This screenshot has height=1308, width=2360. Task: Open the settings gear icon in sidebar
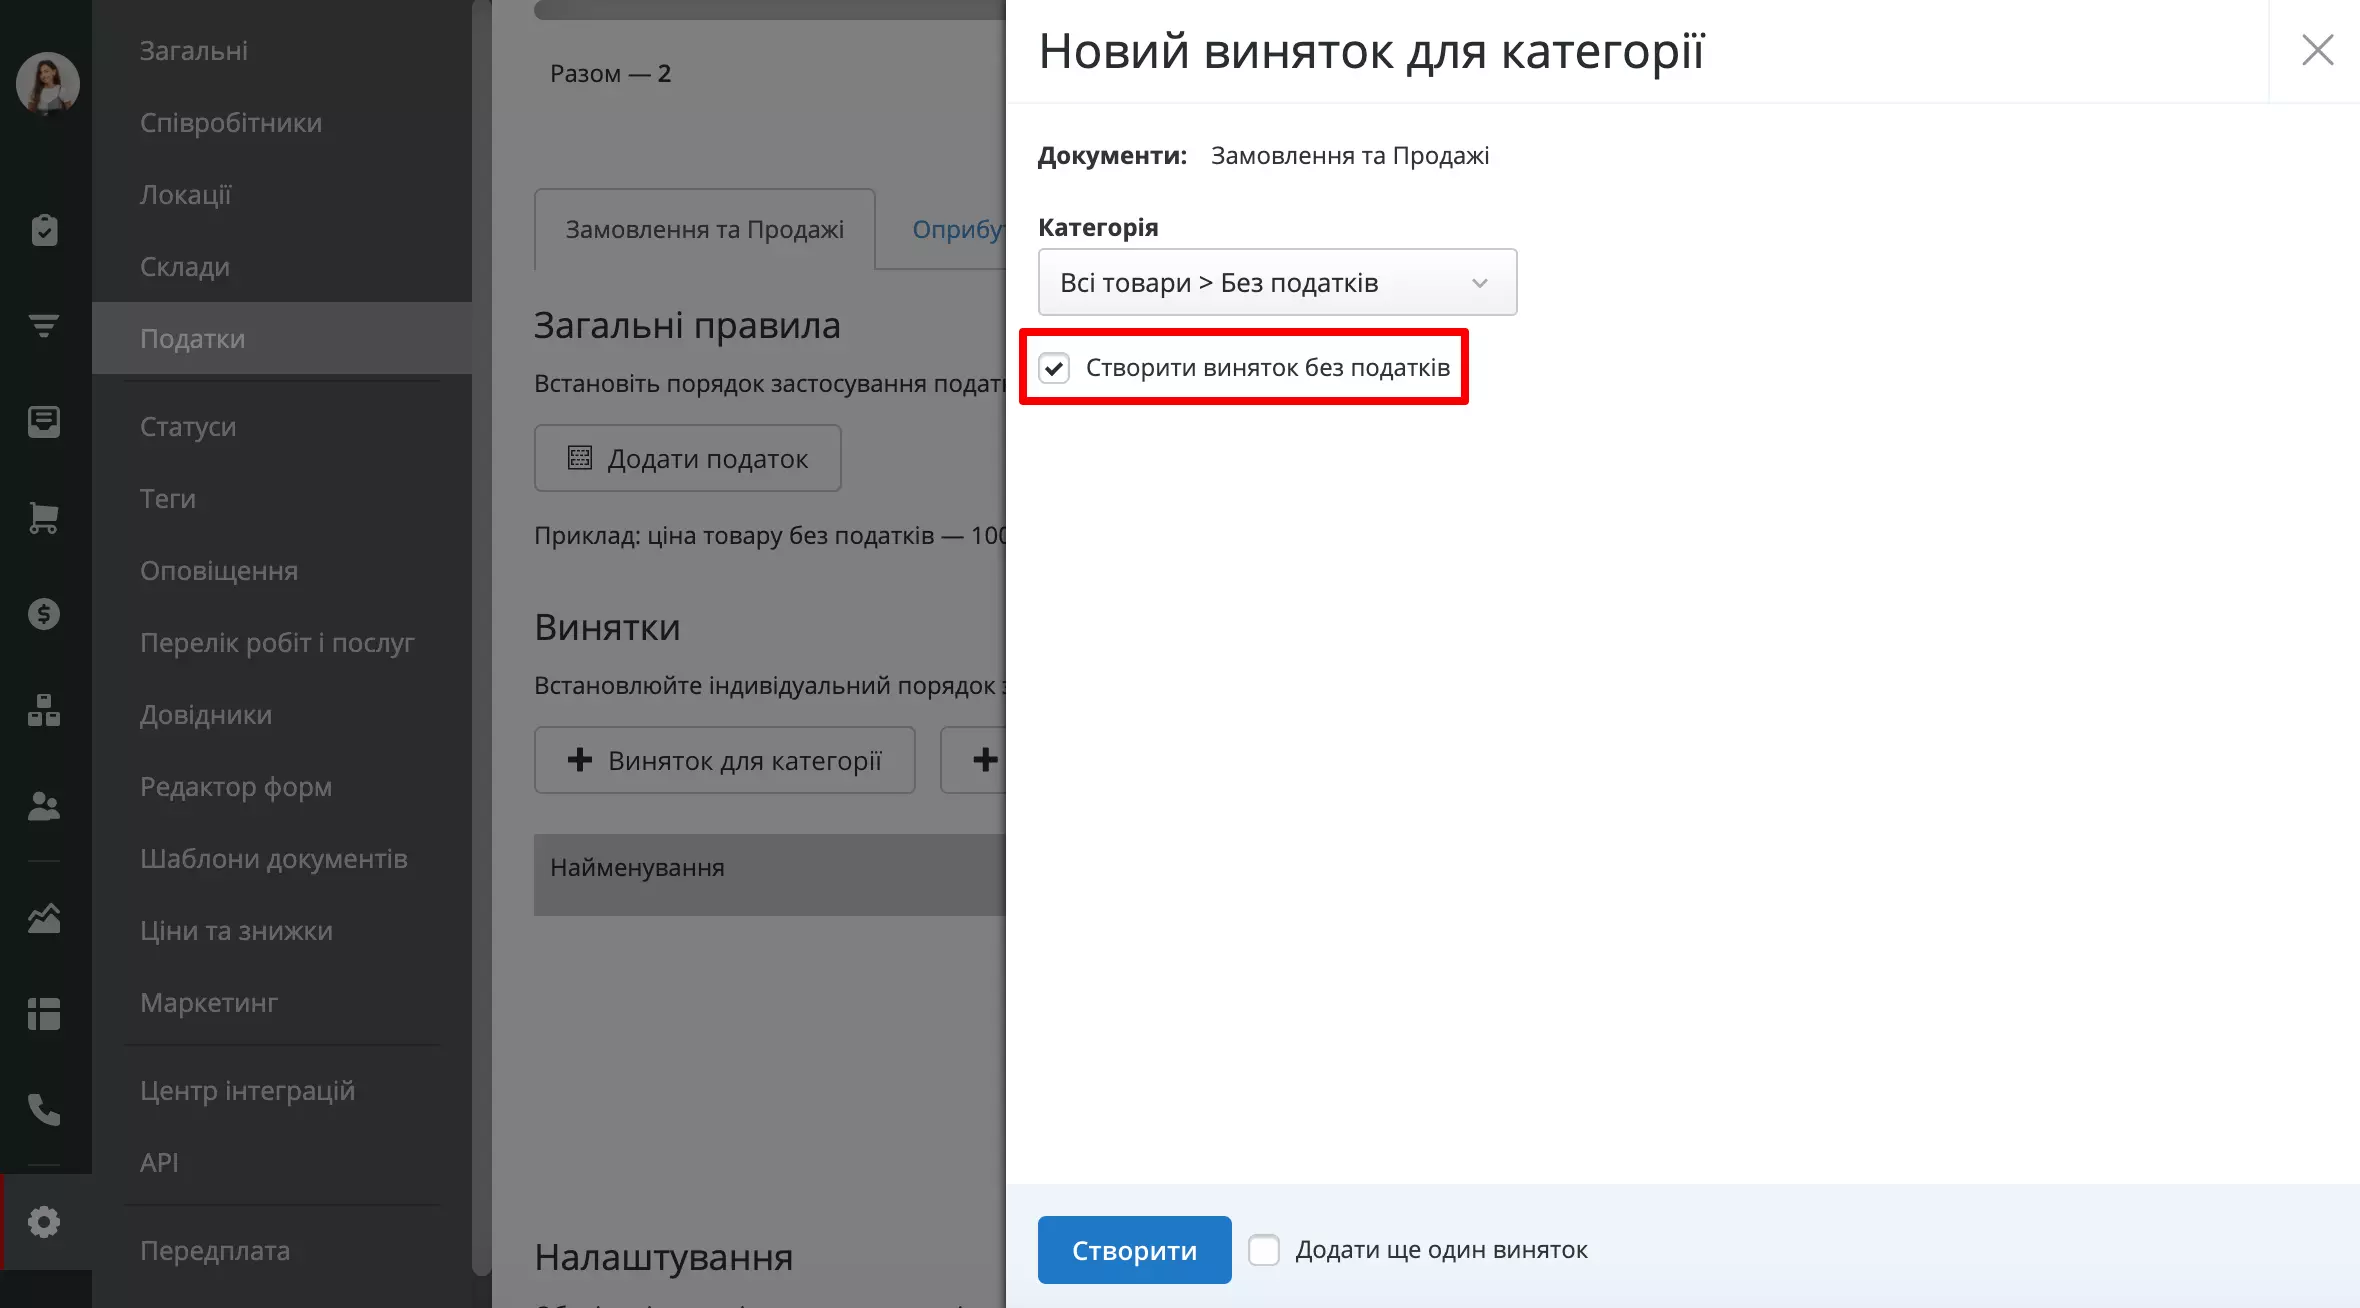click(x=44, y=1222)
